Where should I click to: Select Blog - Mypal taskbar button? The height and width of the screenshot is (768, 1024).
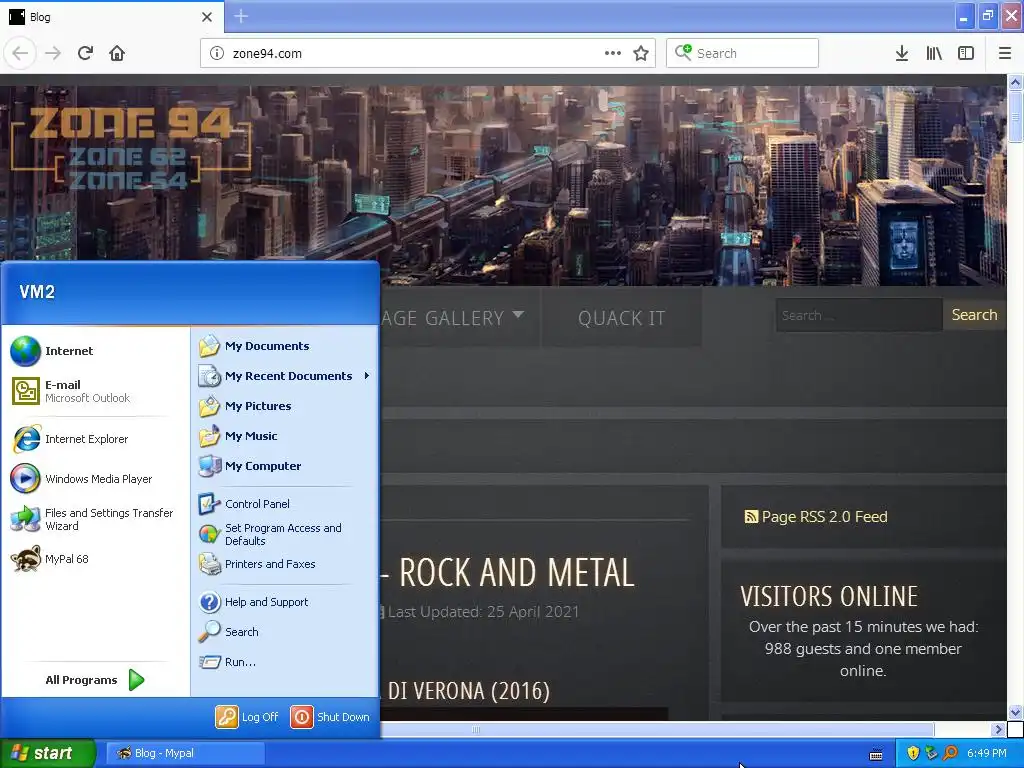tap(185, 753)
